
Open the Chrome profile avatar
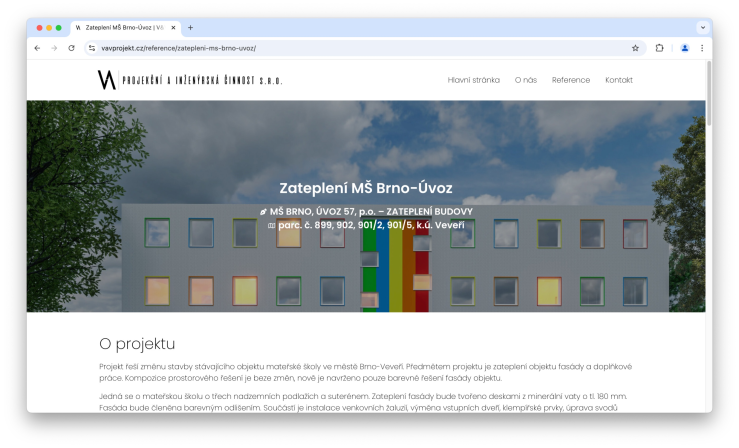click(x=685, y=48)
